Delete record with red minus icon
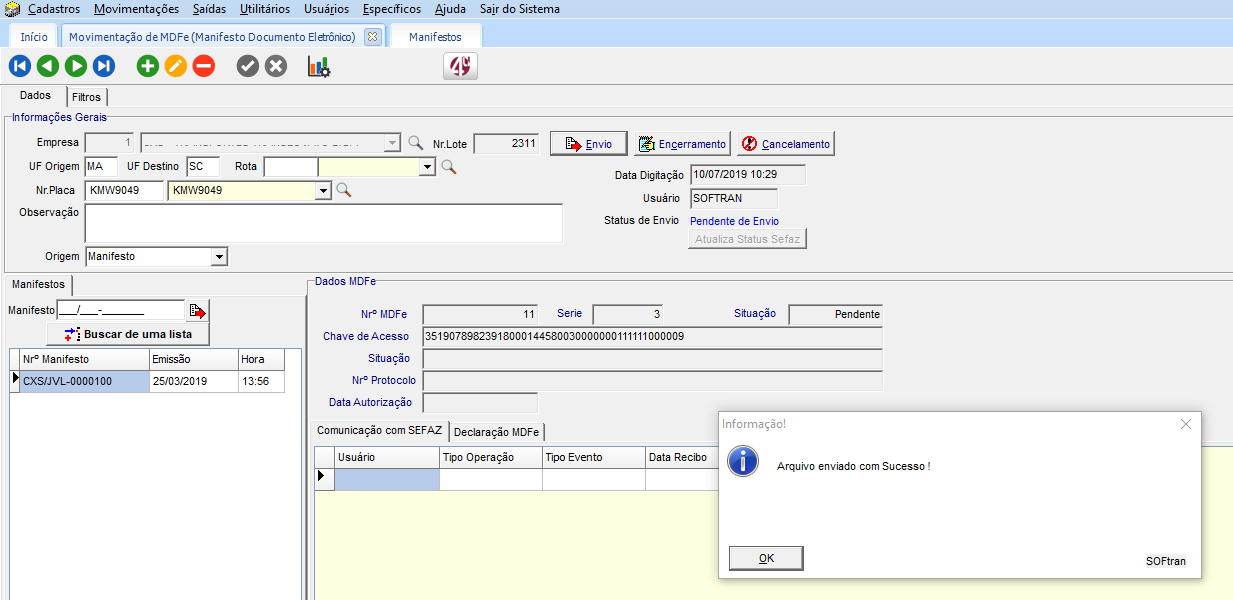 point(204,67)
